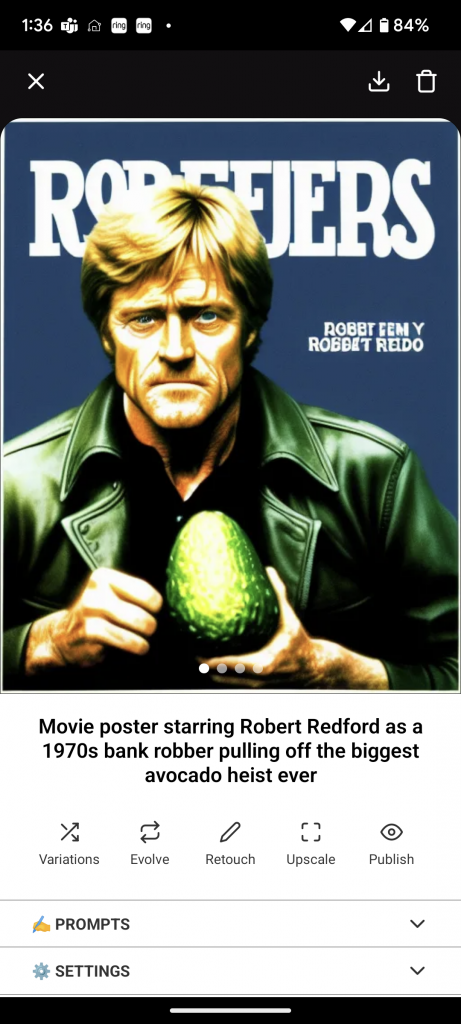Tap the Variations shuffle icon
The height and width of the screenshot is (1024, 461).
(x=69, y=831)
